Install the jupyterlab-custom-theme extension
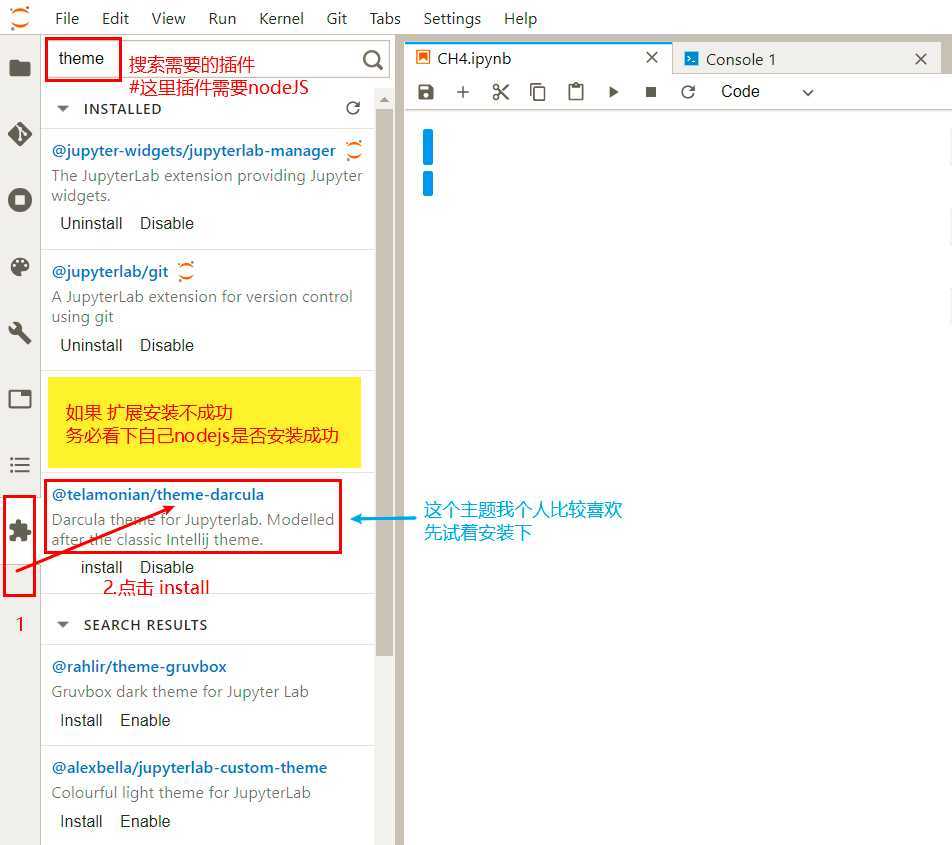Viewport: 952px width, 845px height. 81,821
